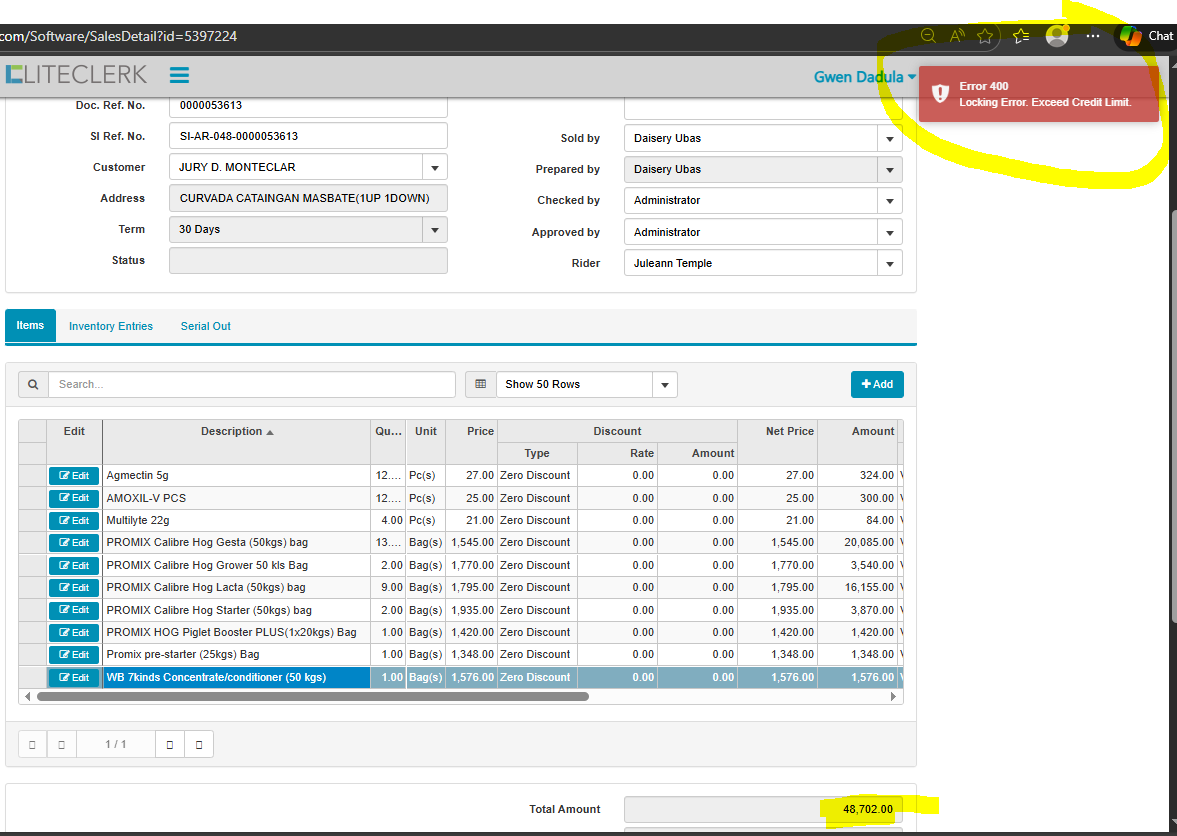Viewport: 1177px width, 836px height.
Task: Click the Add item button
Action: tap(877, 384)
